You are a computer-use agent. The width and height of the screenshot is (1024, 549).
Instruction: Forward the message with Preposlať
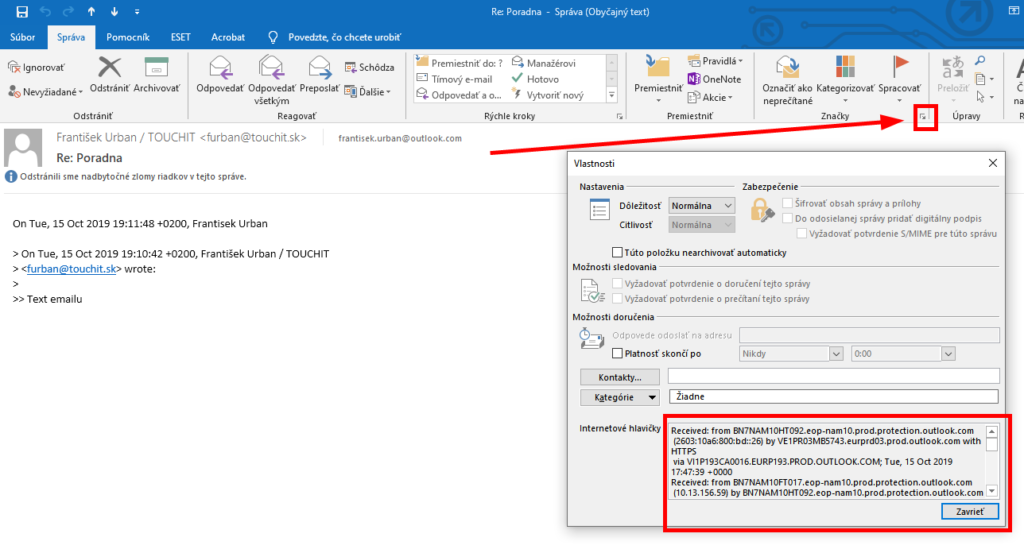click(320, 68)
